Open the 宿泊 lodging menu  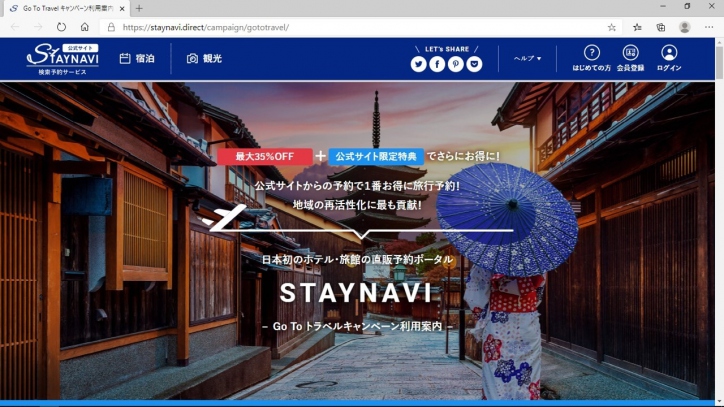click(137, 59)
